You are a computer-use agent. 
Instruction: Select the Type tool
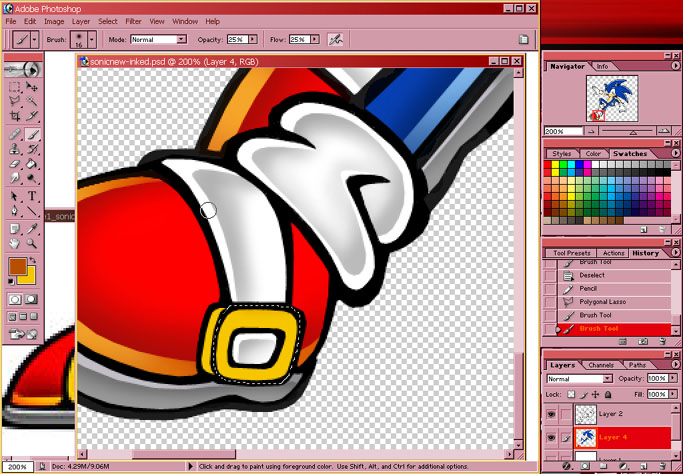point(31,196)
